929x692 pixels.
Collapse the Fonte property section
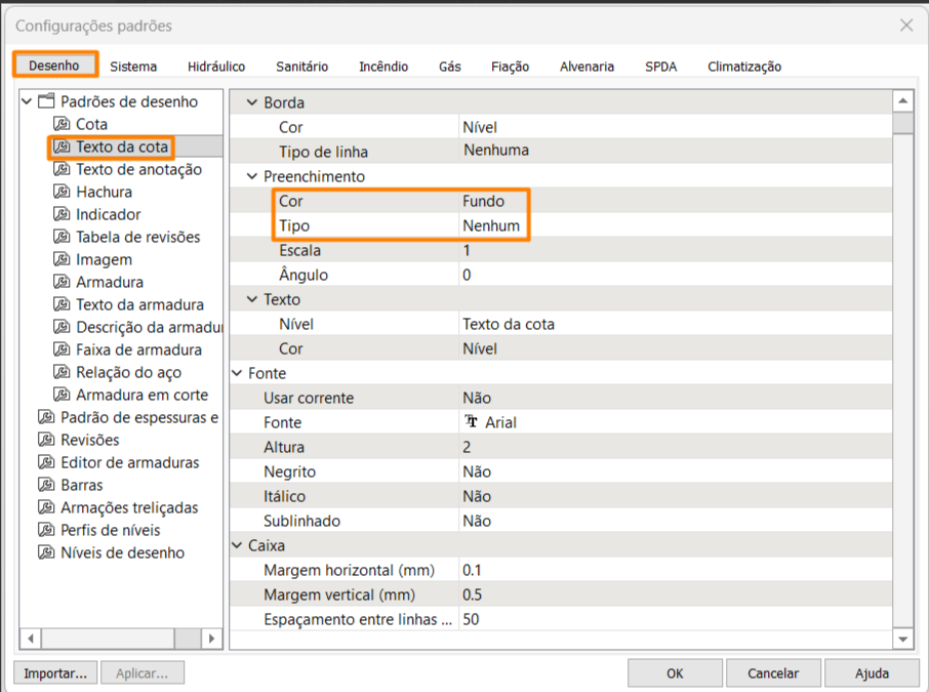pyautogui.click(x=237, y=374)
